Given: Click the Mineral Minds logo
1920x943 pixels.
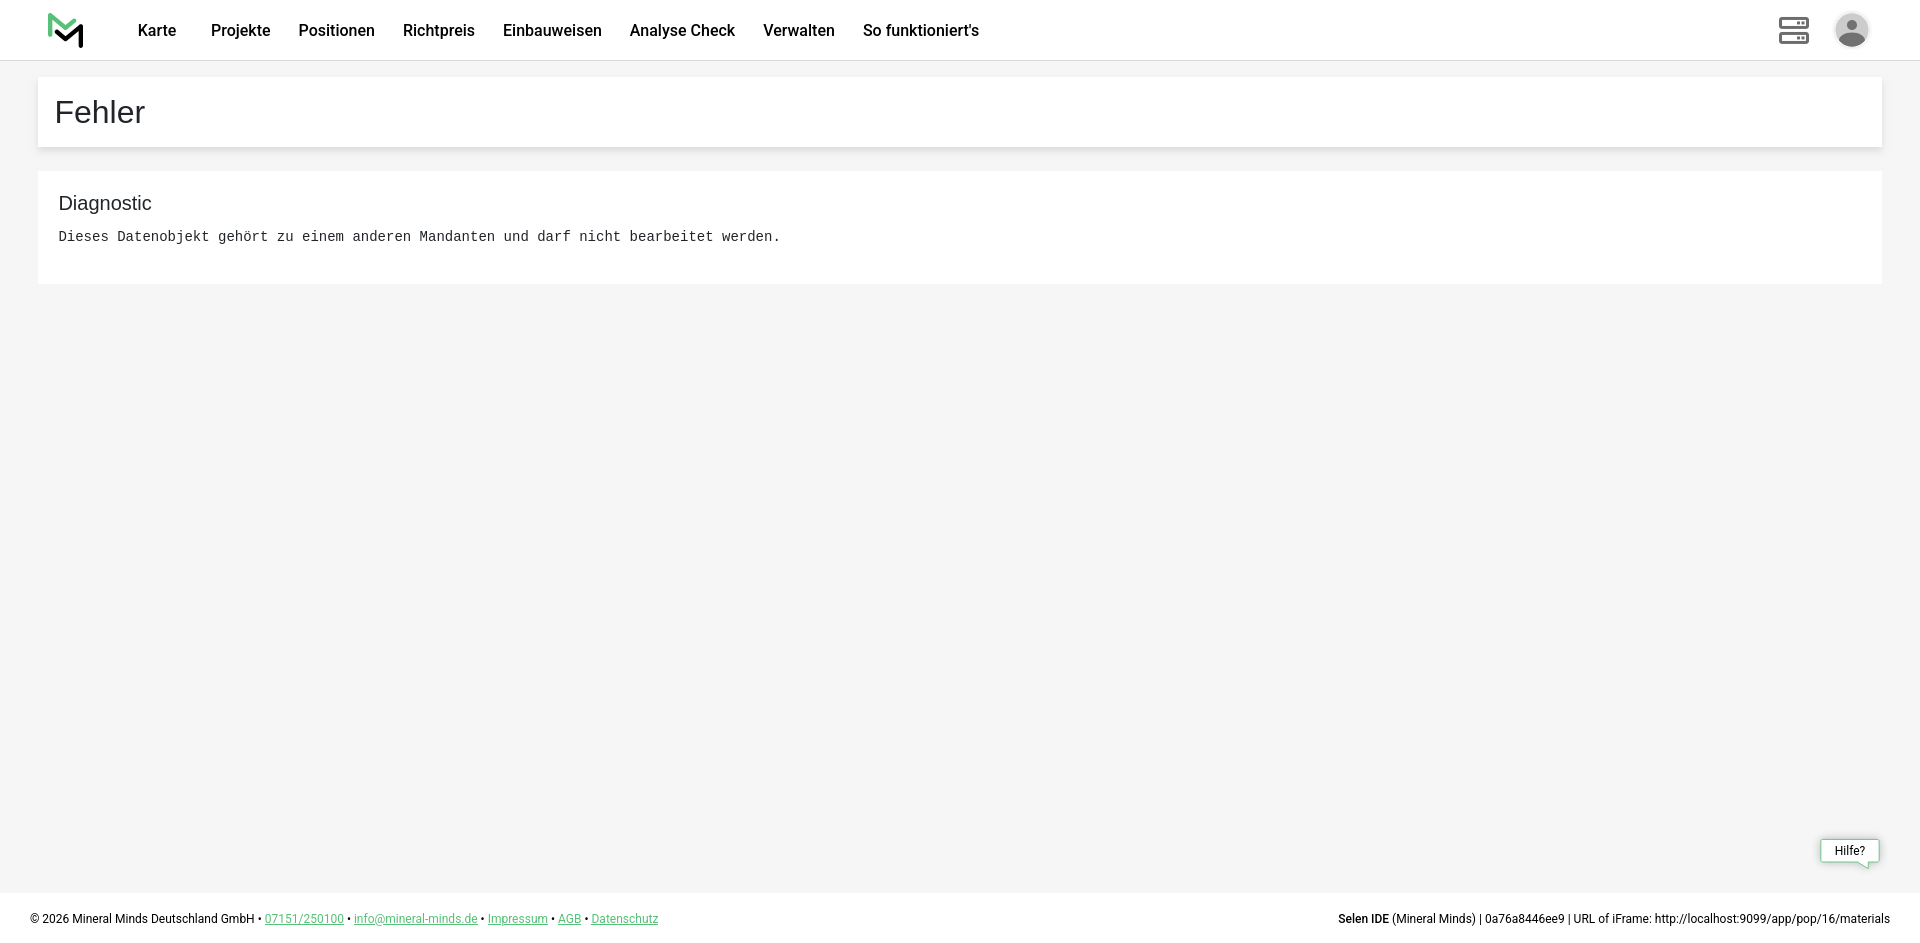Looking at the screenshot, I should tap(66, 30).
